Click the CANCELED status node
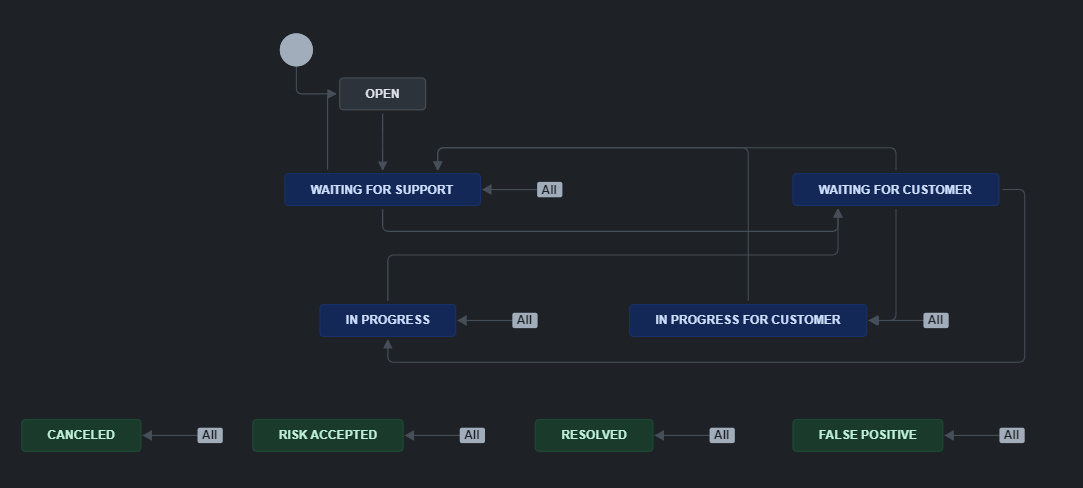 pyautogui.click(x=81, y=435)
